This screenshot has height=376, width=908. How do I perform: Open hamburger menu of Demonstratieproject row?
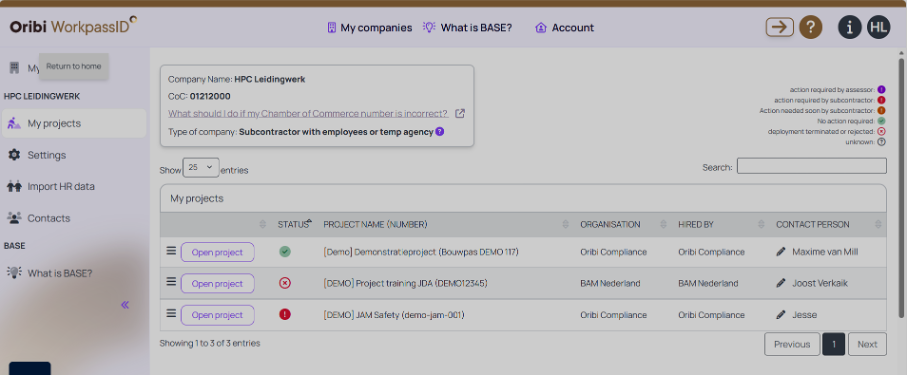point(171,250)
